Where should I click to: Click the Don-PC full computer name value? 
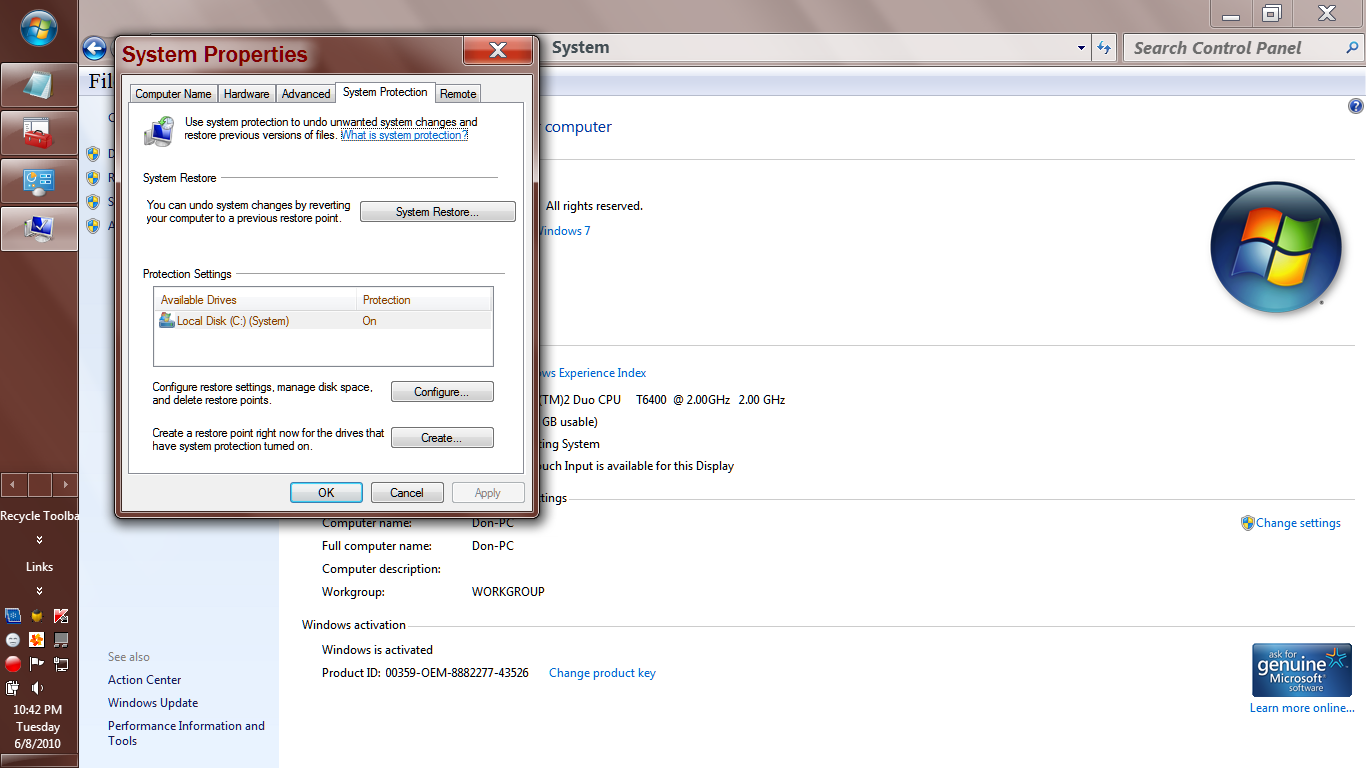[x=493, y=545]
